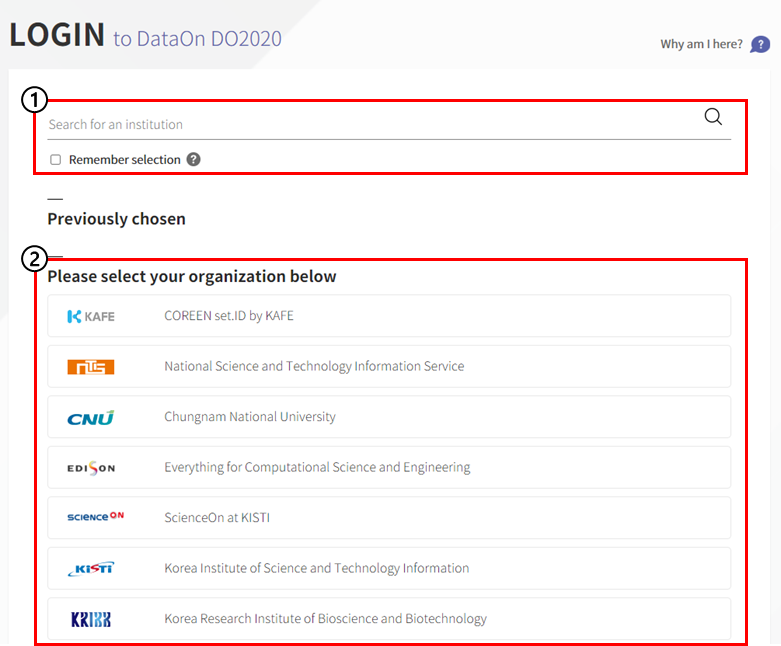The height and width of the screenshot is (646, 781).
Task: Click the KRIBB logo
Action: point(91,619)
